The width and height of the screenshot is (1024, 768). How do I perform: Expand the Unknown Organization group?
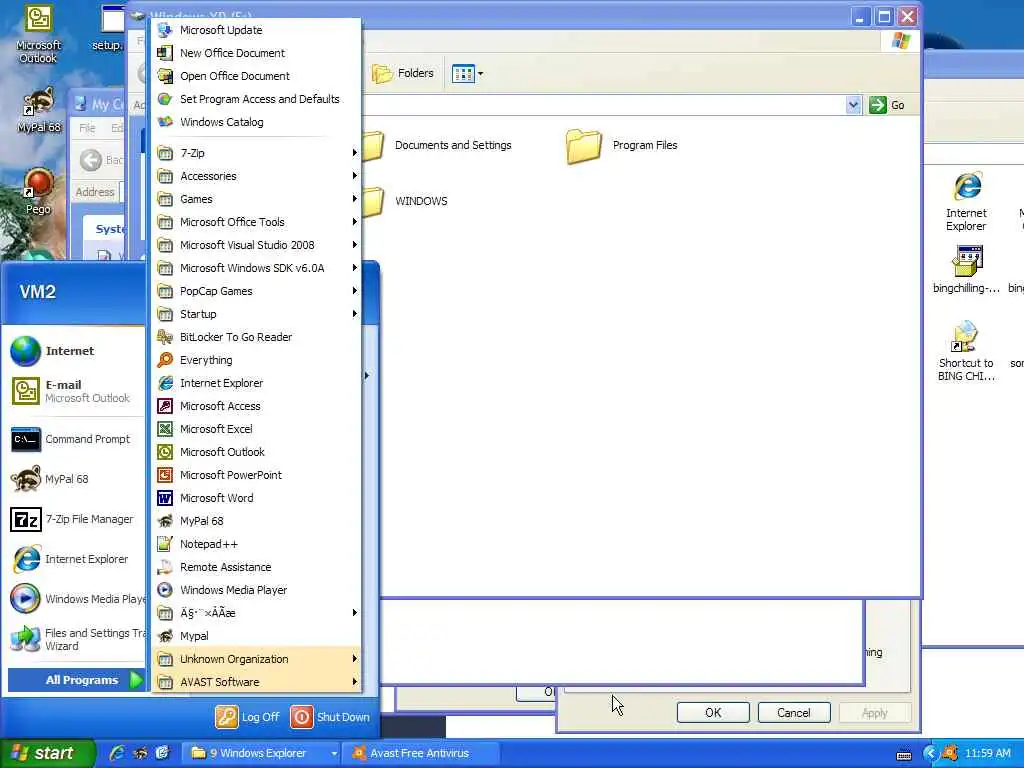tap(256, 659)
